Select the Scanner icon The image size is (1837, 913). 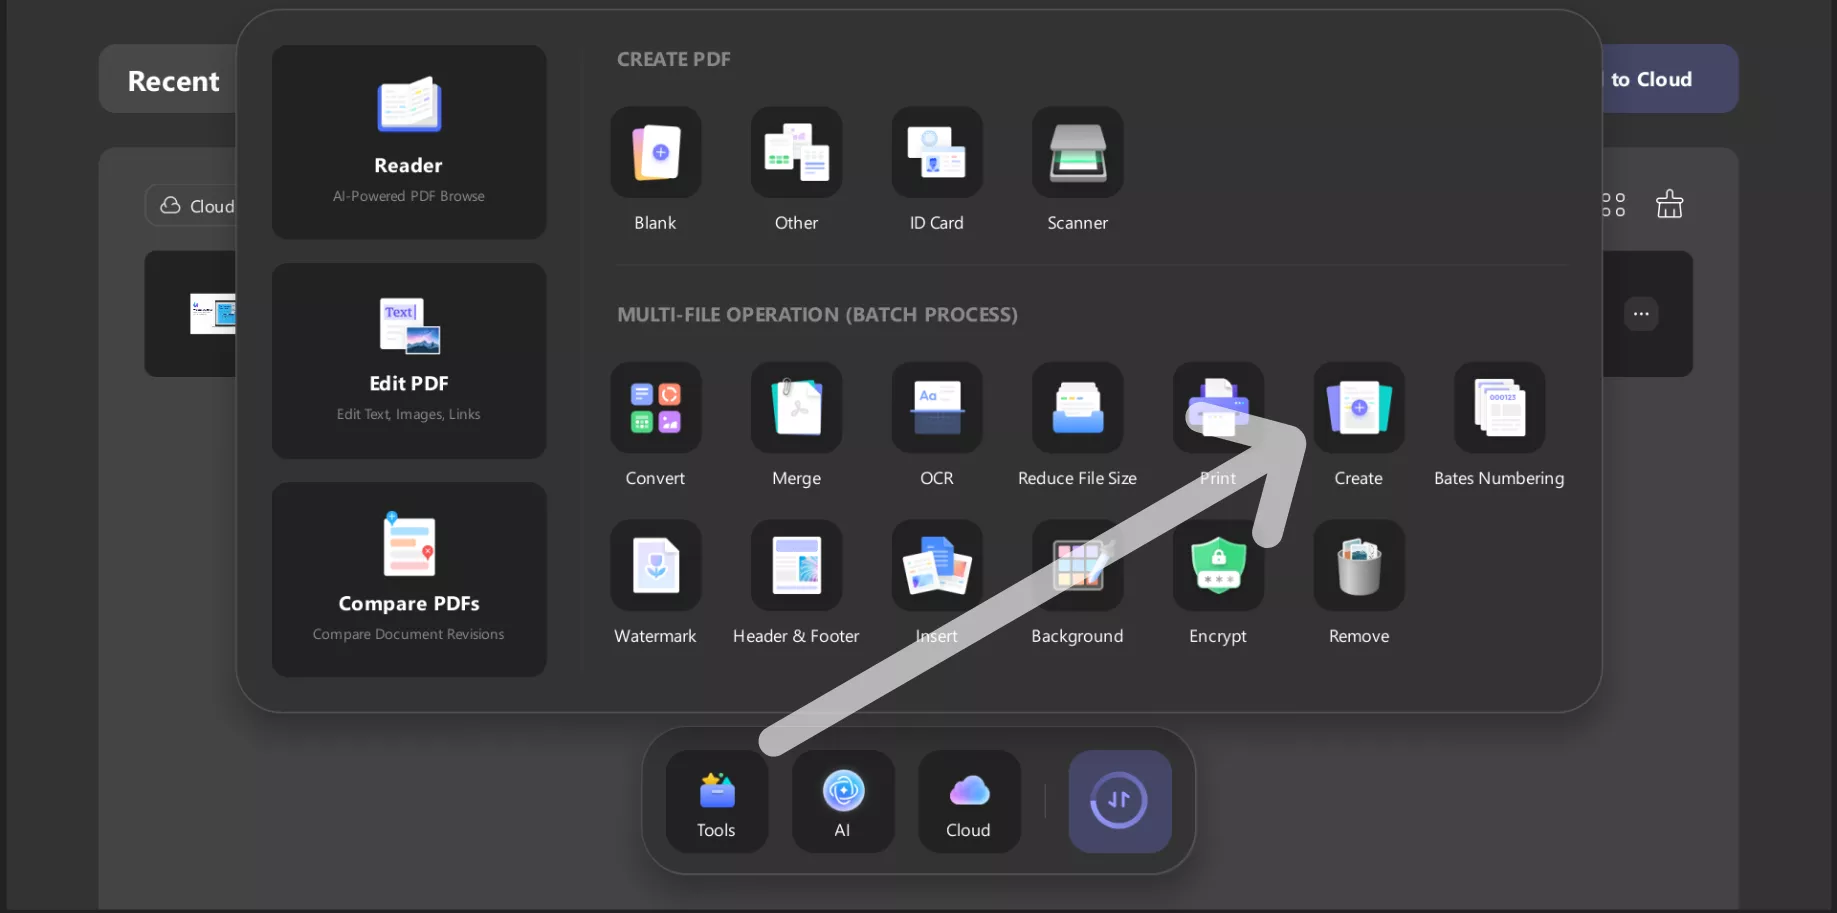[1077, 153]
